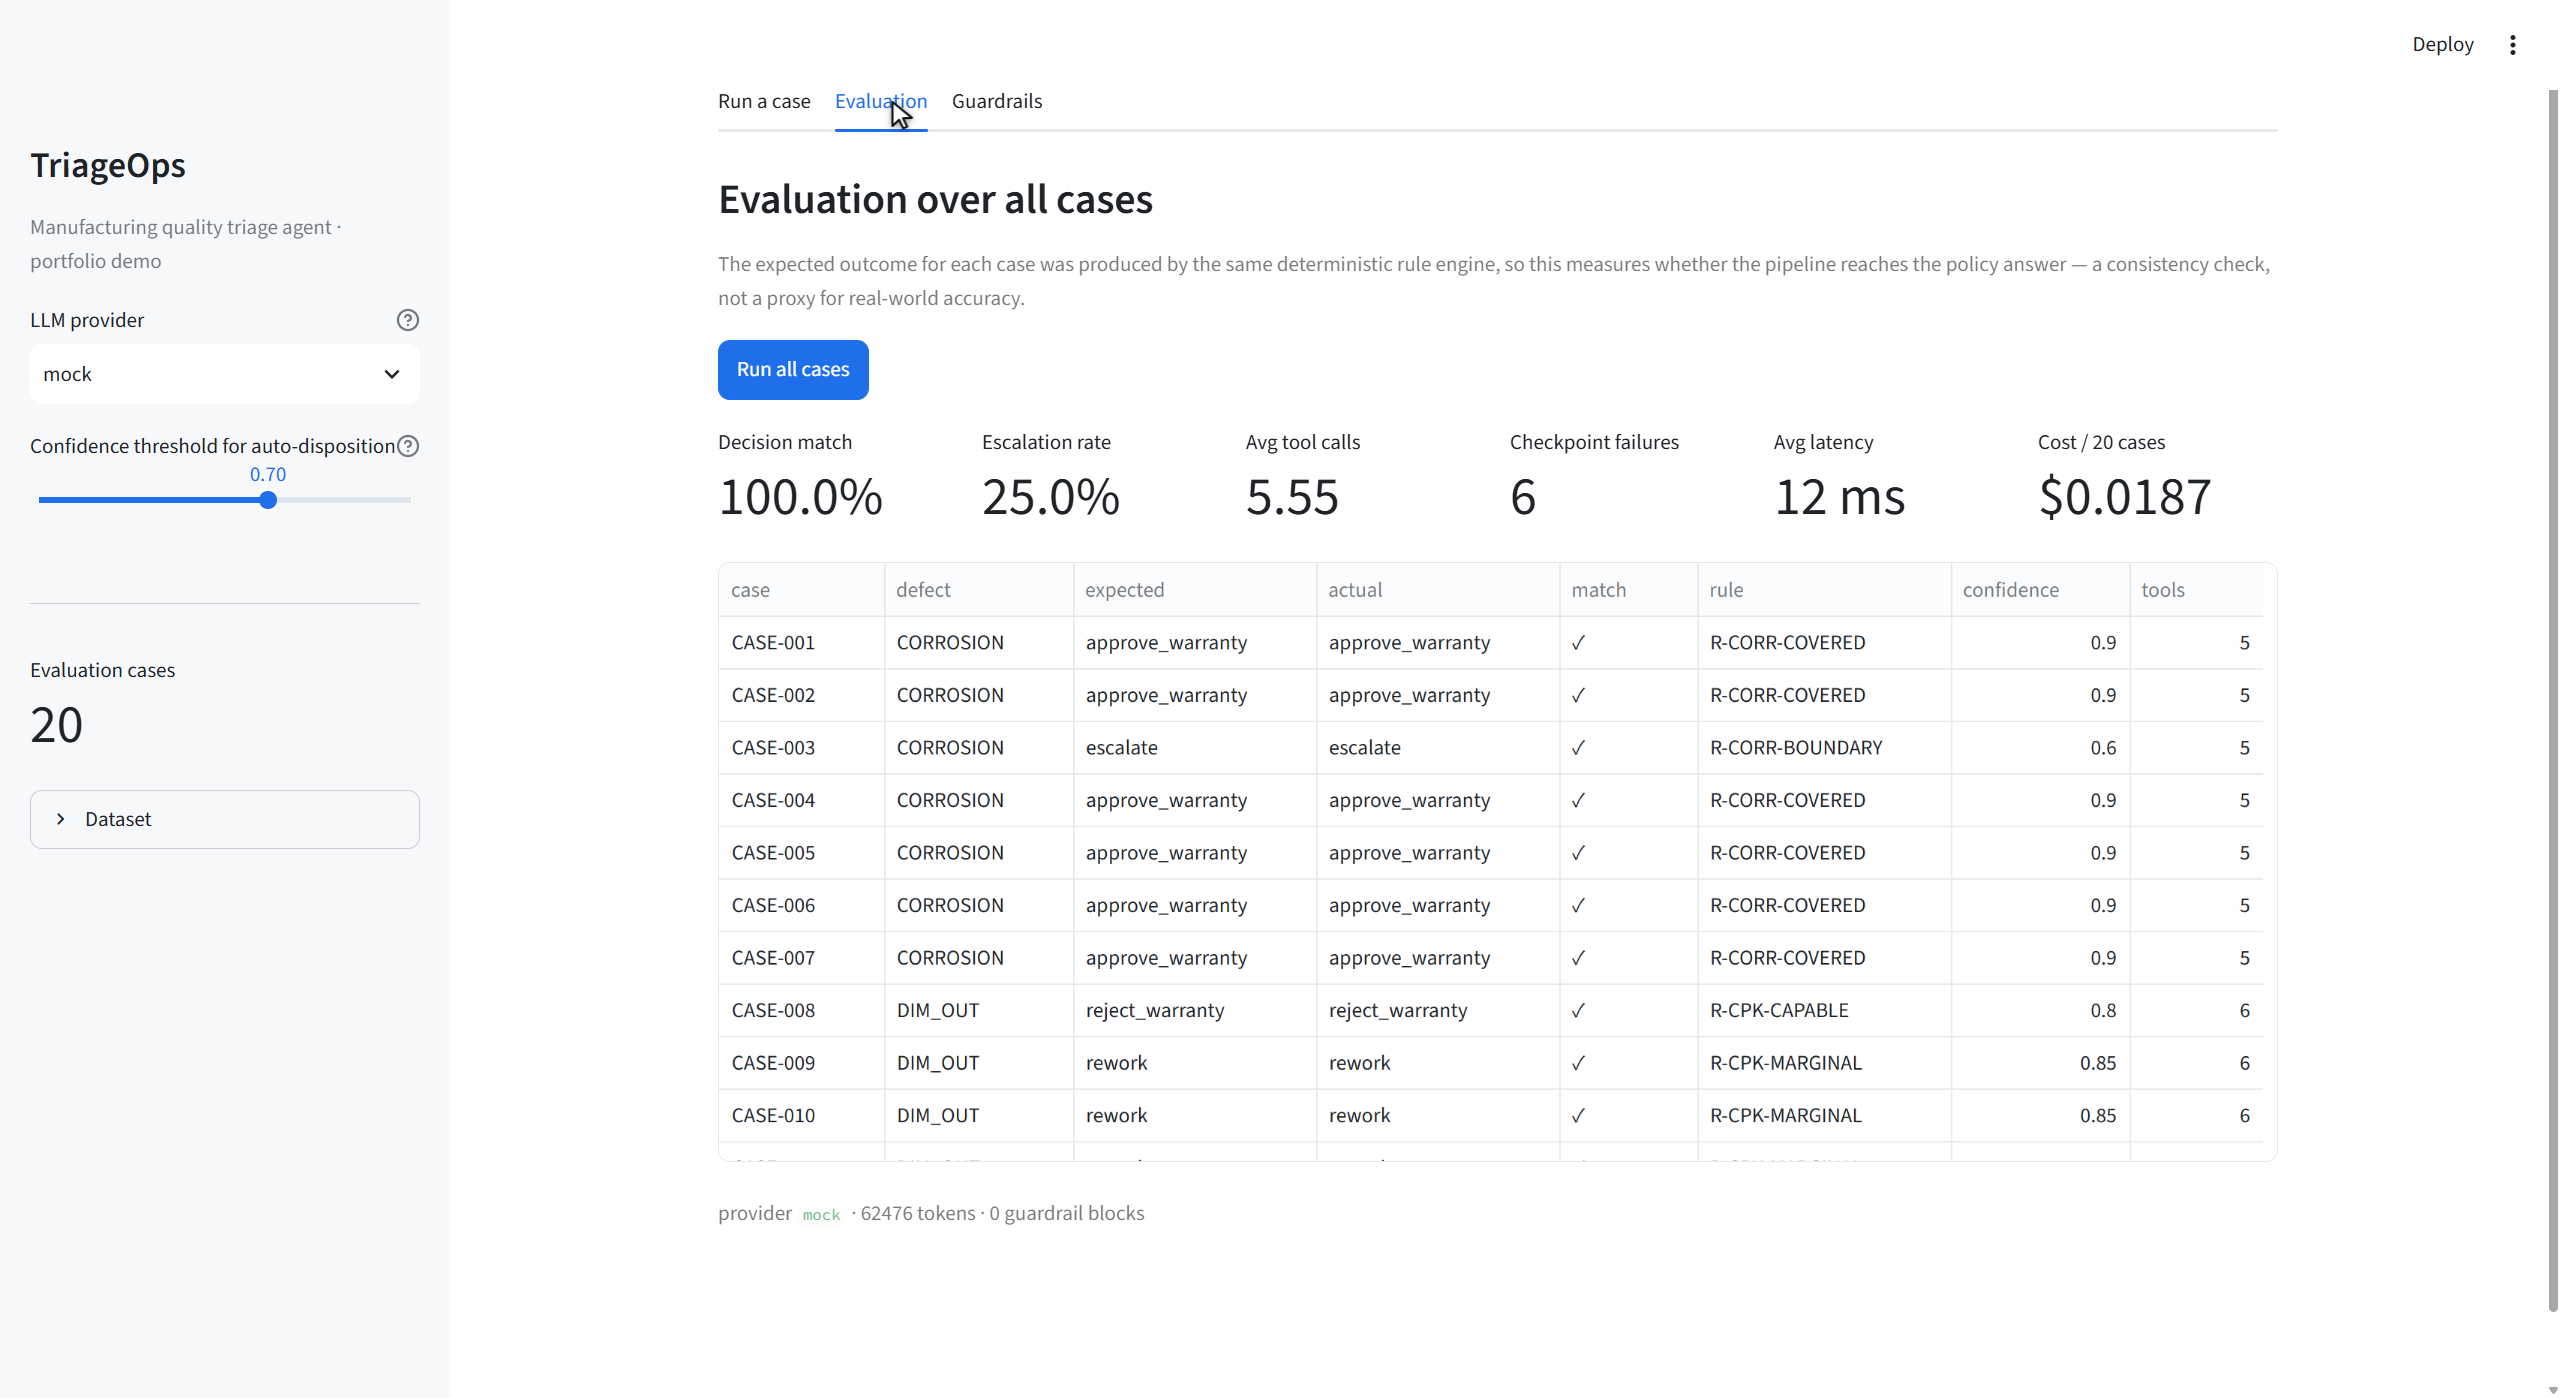Click the Run all cases button

[793, 370]
